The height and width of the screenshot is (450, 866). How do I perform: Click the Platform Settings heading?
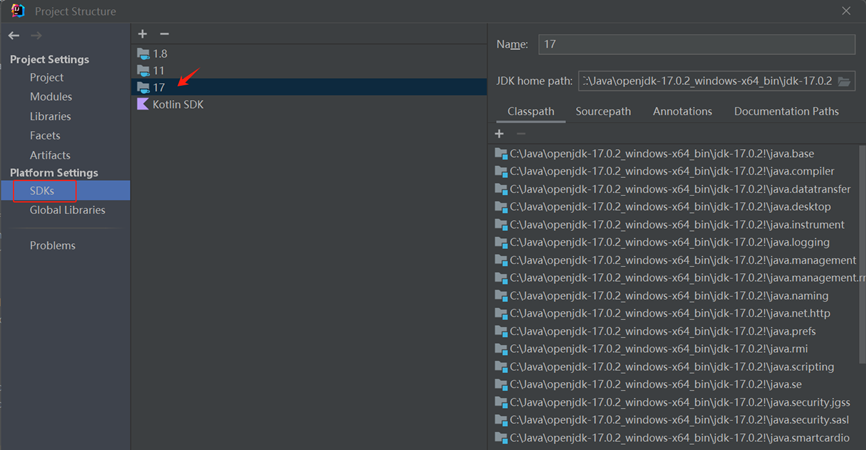(x=54, y=173)
